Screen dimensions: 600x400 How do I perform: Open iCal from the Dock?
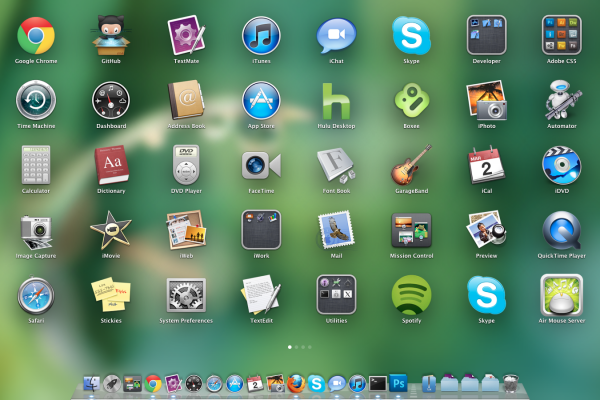255,384
